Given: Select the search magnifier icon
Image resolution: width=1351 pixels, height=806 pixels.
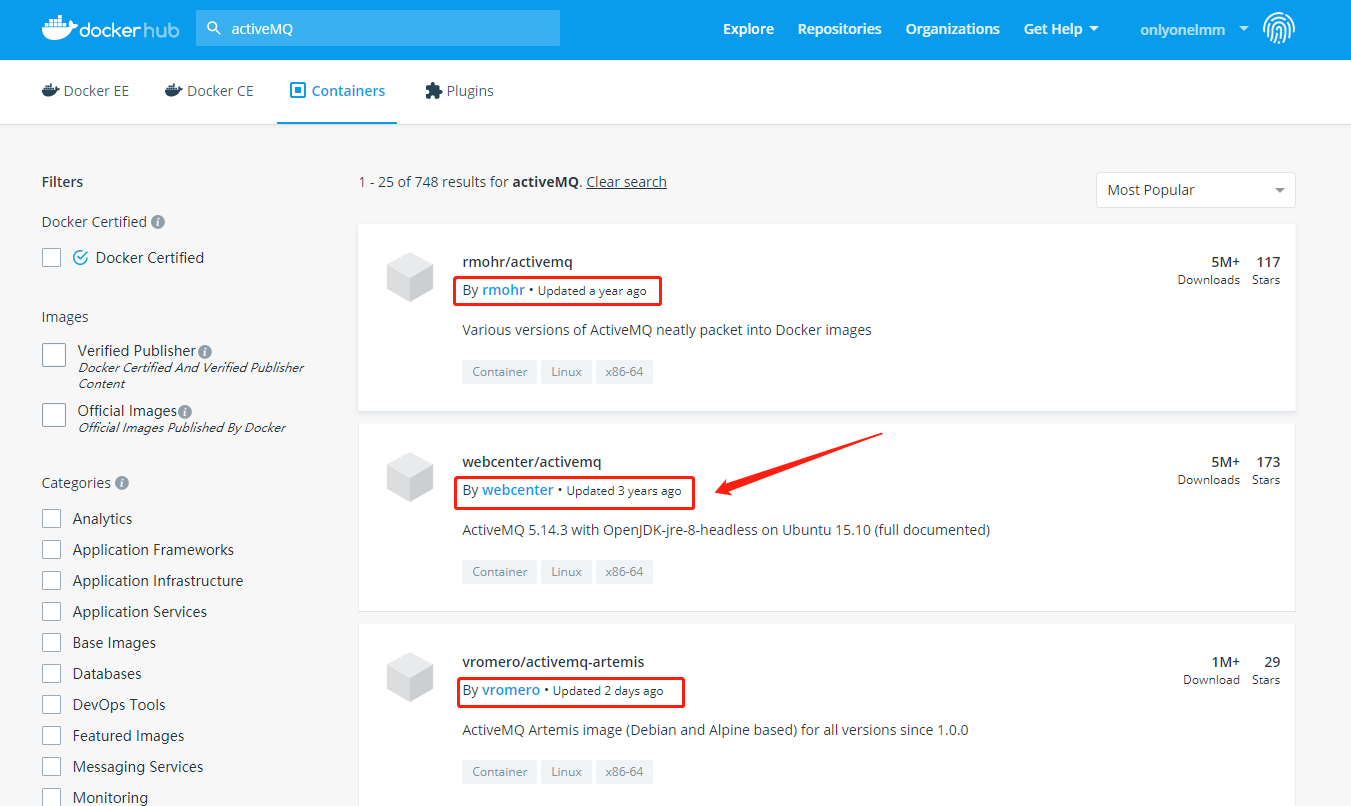Looking at the screenshot, I should click(x=214, y=28).
